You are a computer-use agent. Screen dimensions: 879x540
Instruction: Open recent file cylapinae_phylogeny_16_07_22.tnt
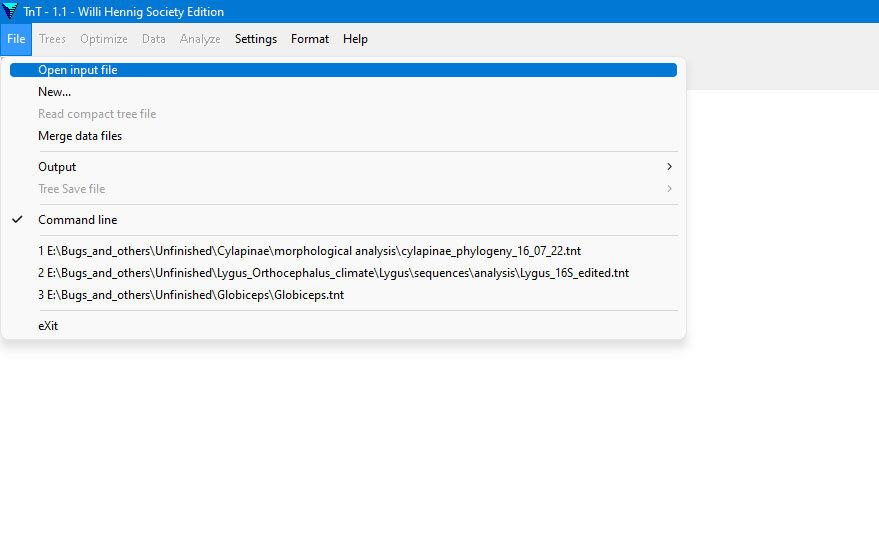[x=343, y=251]
